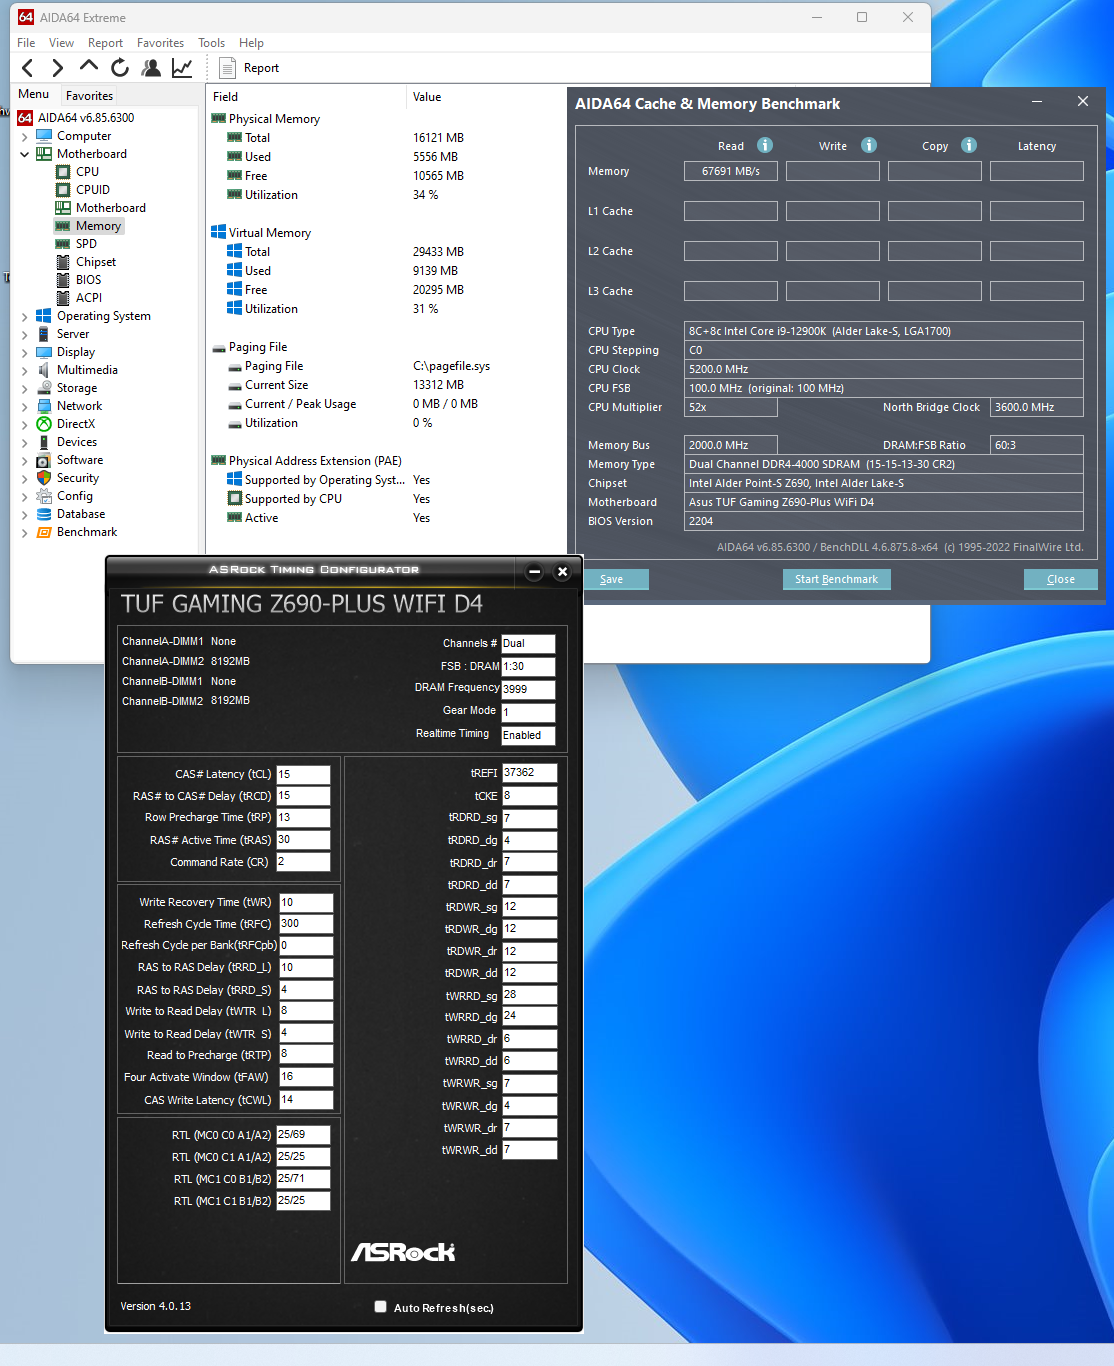Click the Copy info icon
Viewport: 1114px width, 1366px height.
pos(969,145)
